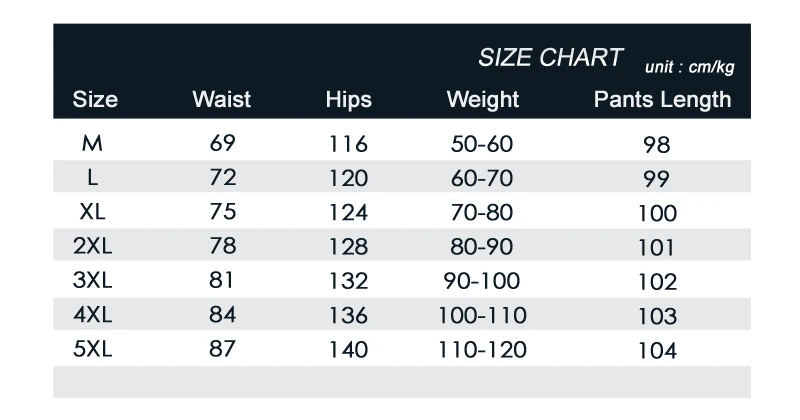Click waist value 69
The image size is (800, 420).
222,143
